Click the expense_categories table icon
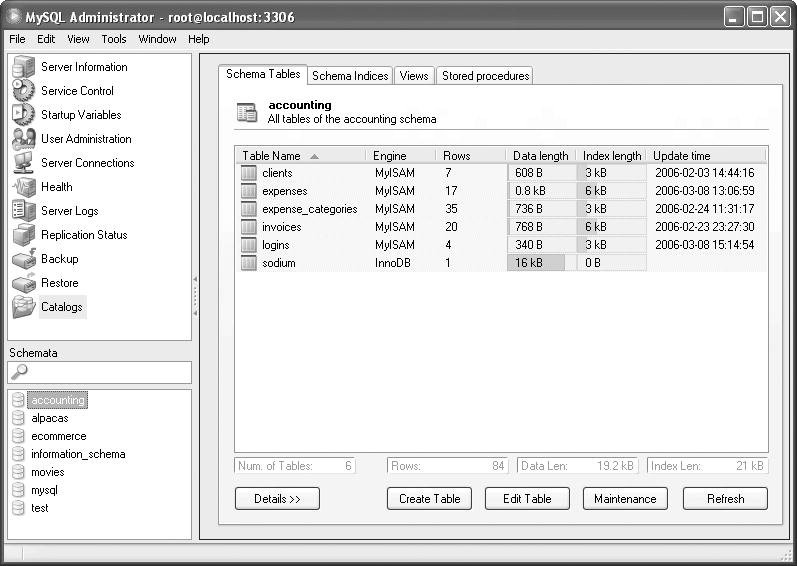The image size is (797, 566). click(249, 209)
